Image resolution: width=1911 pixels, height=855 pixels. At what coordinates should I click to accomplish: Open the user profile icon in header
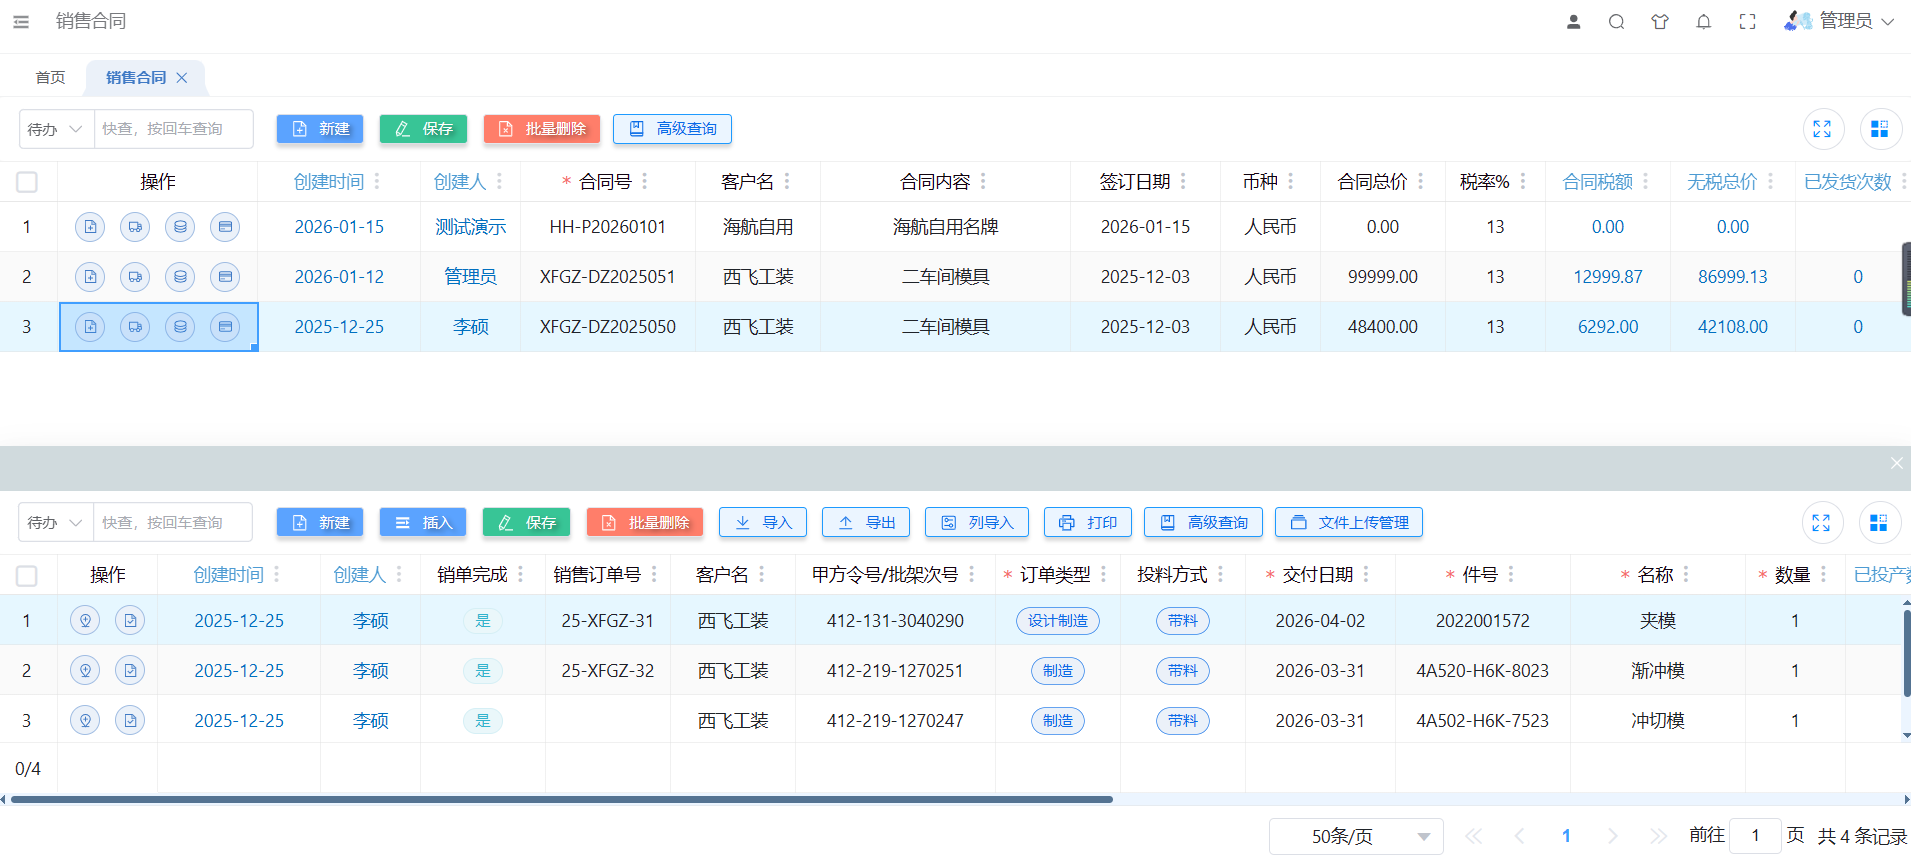pos(1573,21)
